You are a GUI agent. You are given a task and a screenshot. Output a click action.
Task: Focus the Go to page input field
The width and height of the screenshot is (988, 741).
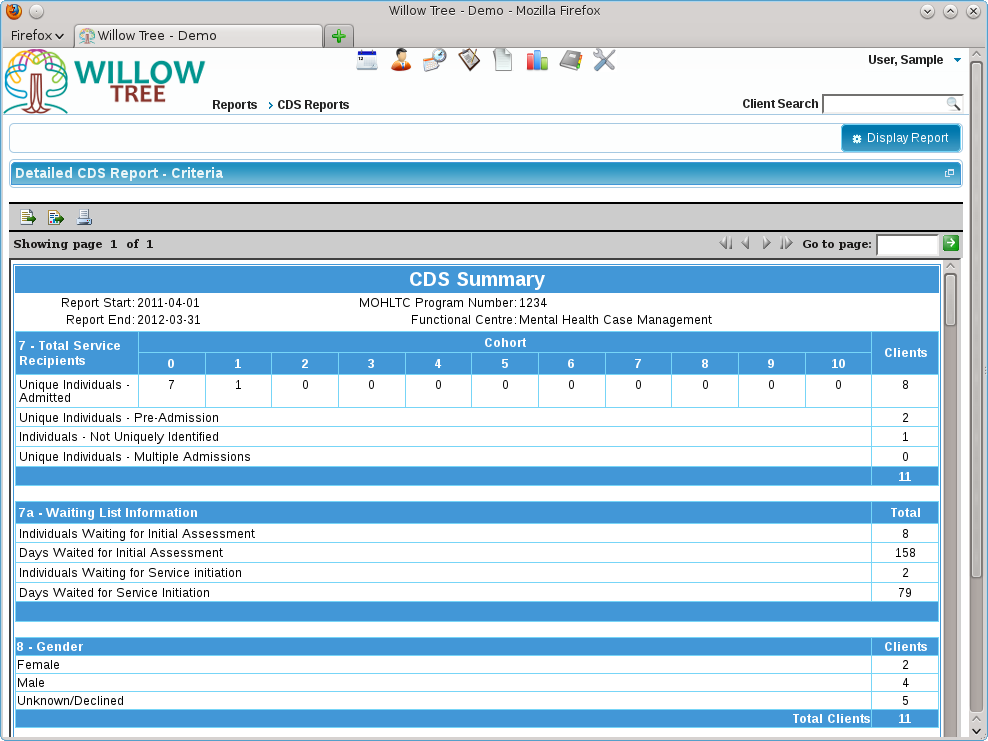(907, 243)
